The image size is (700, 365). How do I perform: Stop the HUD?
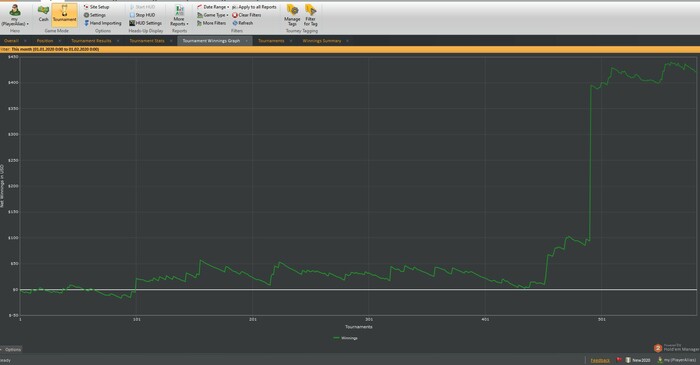(x=142, y=15)
